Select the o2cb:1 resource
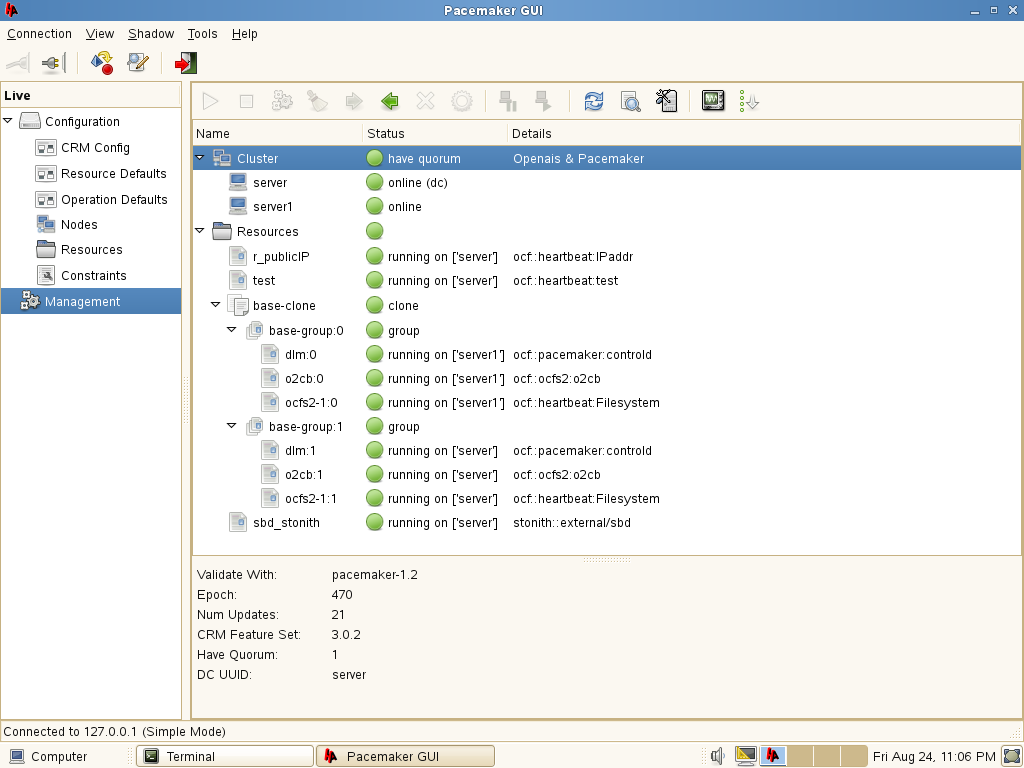Image resolution: width=1024 pixels, height=768 pixels. click(607, 475)
